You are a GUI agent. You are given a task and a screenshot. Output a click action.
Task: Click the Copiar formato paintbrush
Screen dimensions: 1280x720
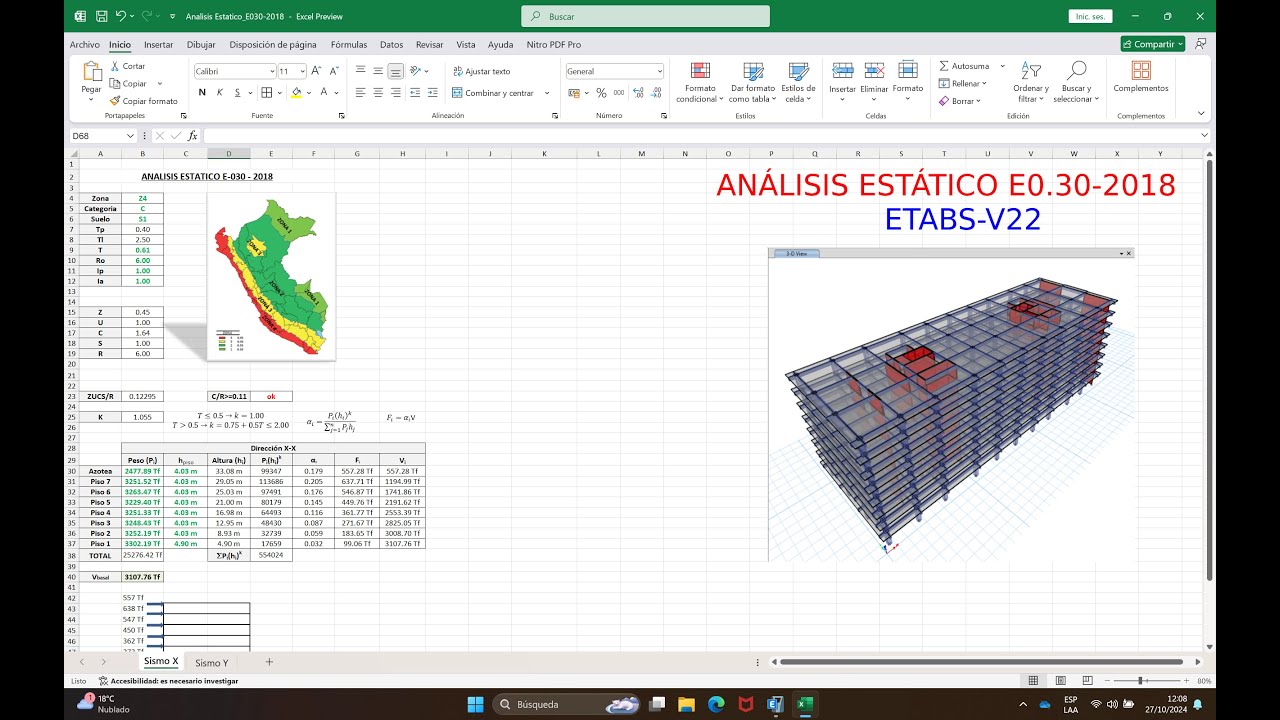(115, 101)
